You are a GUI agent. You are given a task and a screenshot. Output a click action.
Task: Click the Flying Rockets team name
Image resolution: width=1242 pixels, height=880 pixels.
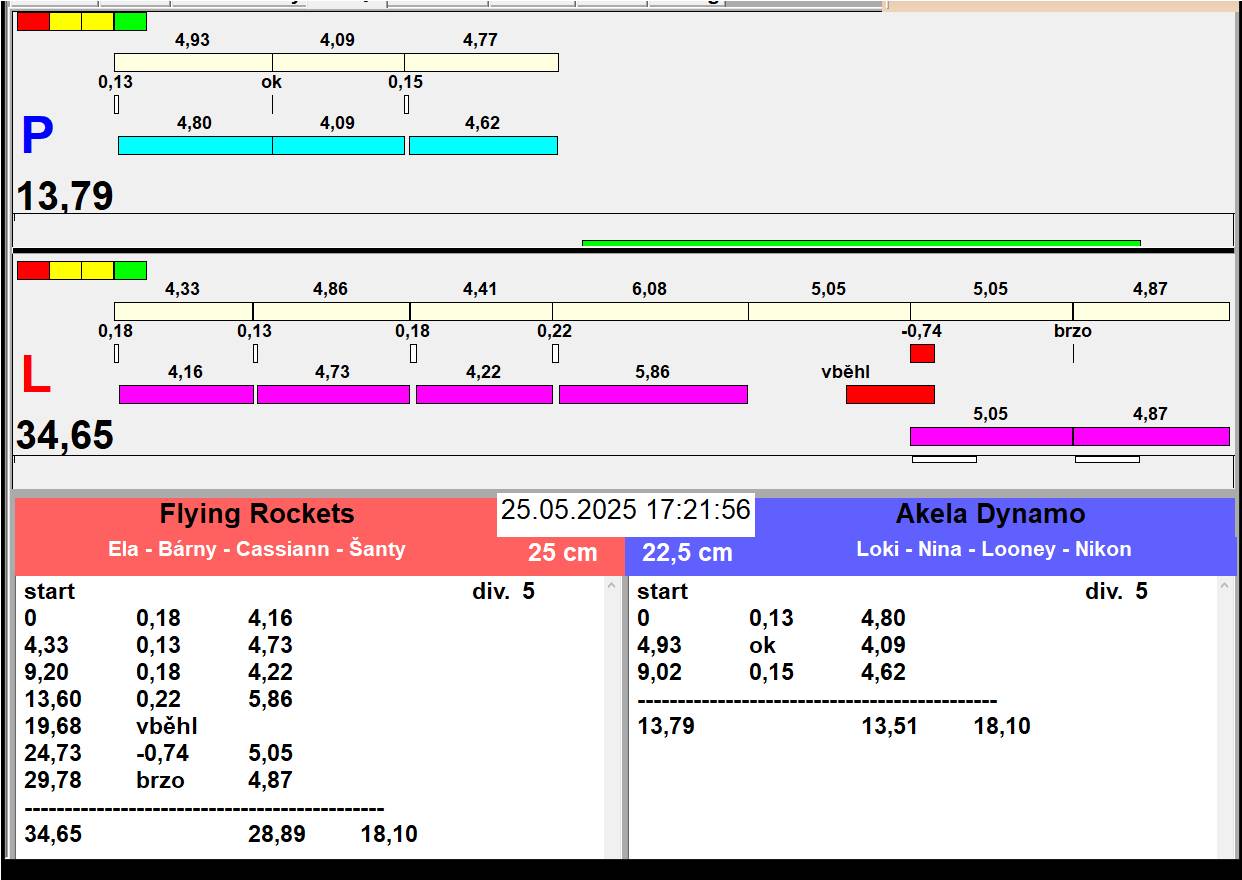[257, 514]
